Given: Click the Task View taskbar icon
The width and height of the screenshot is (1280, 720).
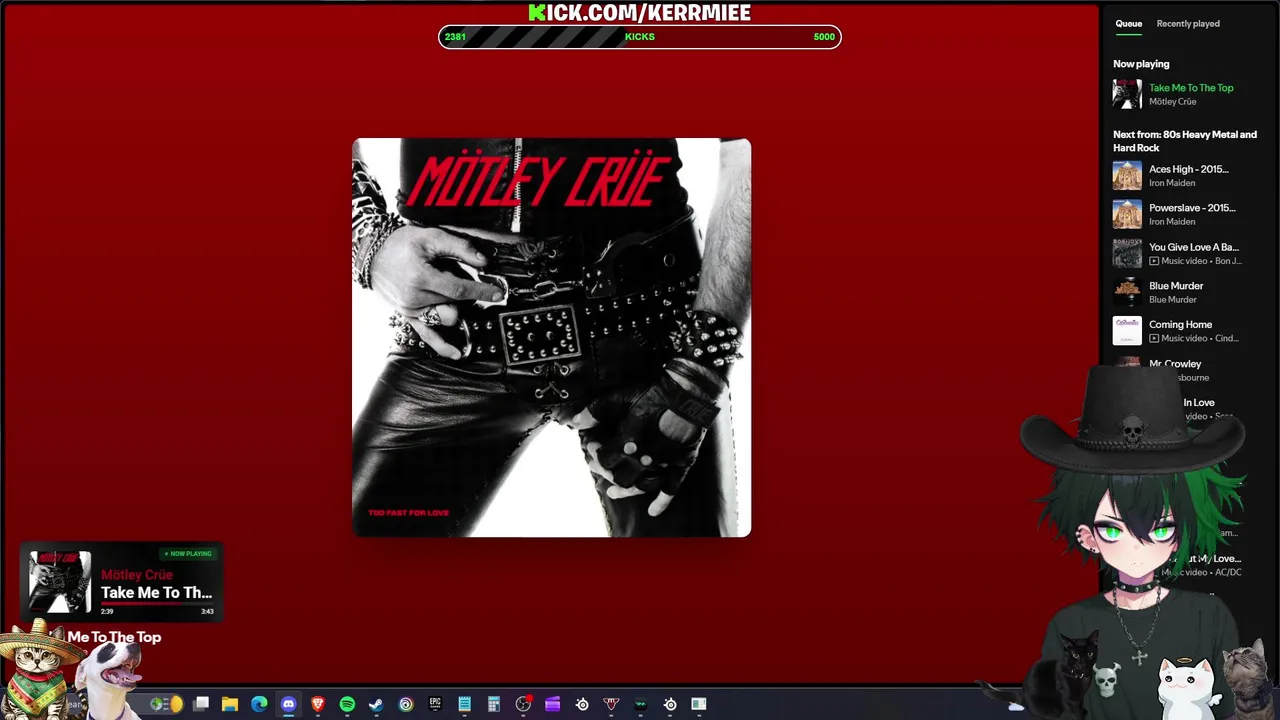Looking at the screenshot, I should [201, 704].
